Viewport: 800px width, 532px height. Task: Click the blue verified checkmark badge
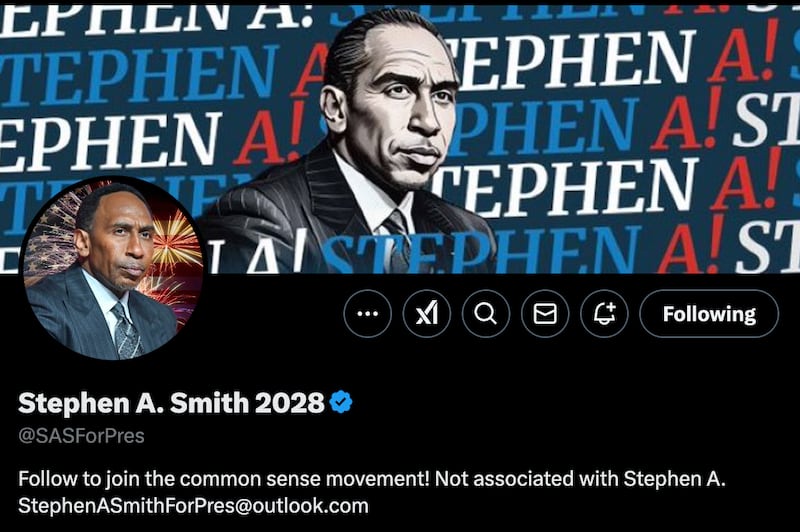tap(341, 402)
